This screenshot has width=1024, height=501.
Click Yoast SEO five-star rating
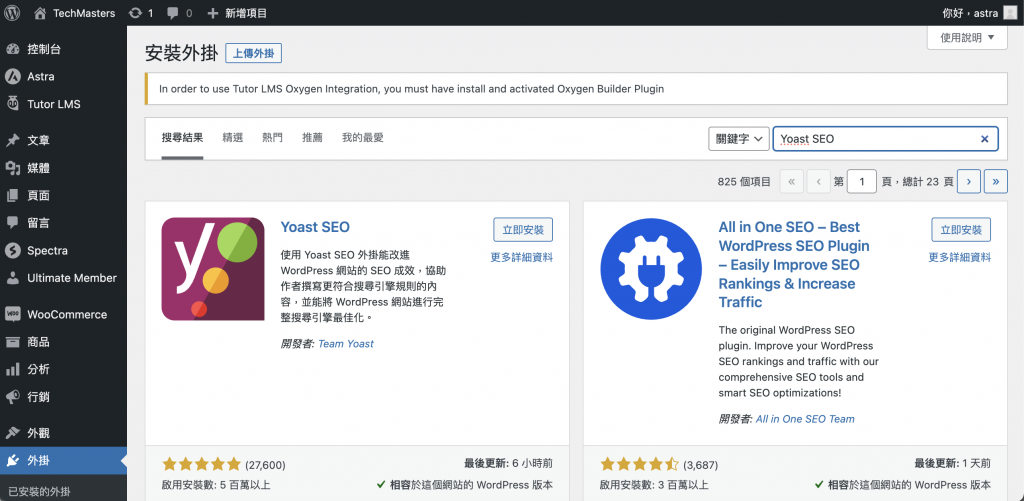click(202, 465)
